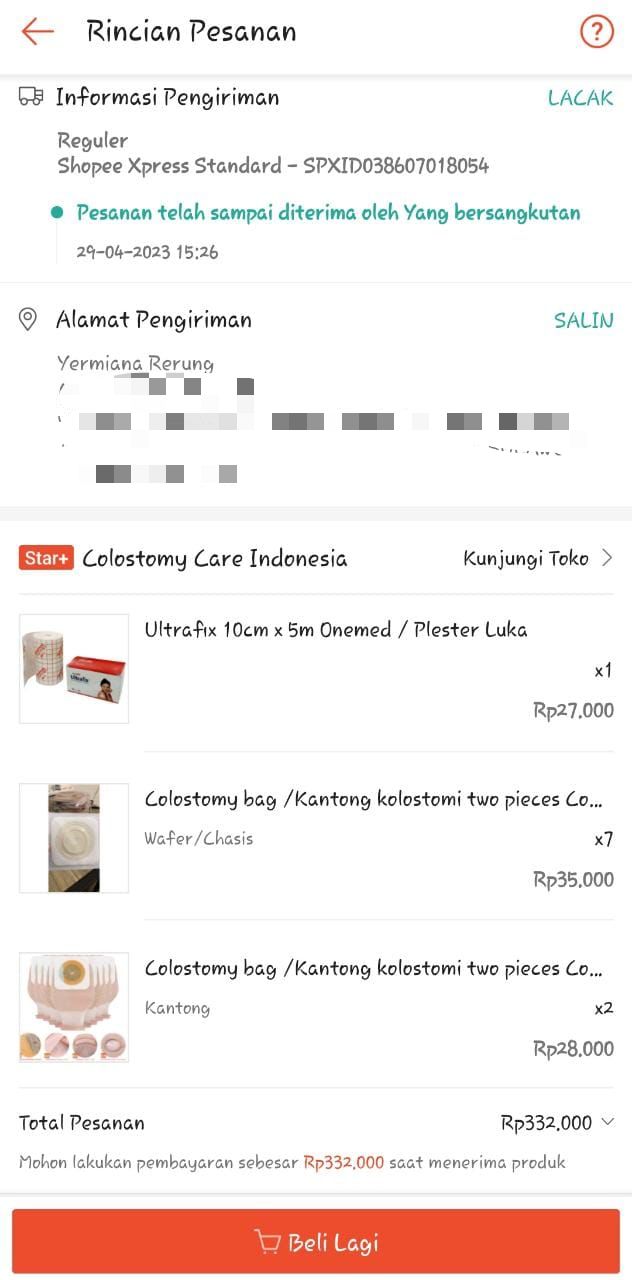Image resolution: width=632 pixels, height=1280 pixels.
Task: Open the Ultrafix plaster product thumbnail
Action: tap(74, 669)
